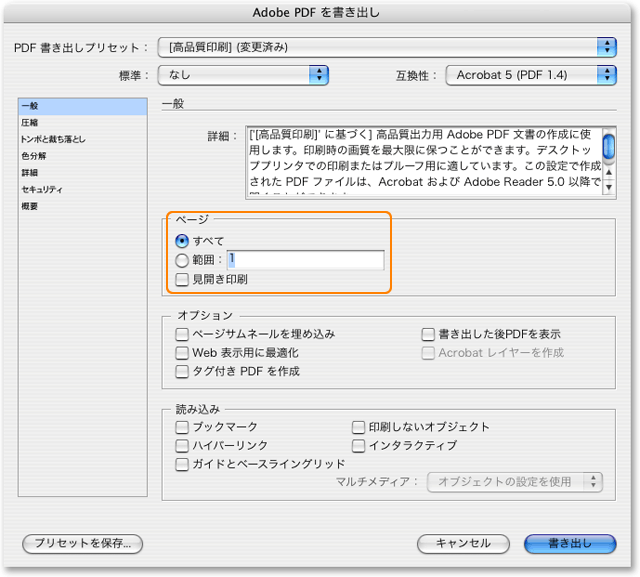Open the トンボと裁ち落とし settings panel
This screenshot has width=640, height=577.
[x=54, y=140]
